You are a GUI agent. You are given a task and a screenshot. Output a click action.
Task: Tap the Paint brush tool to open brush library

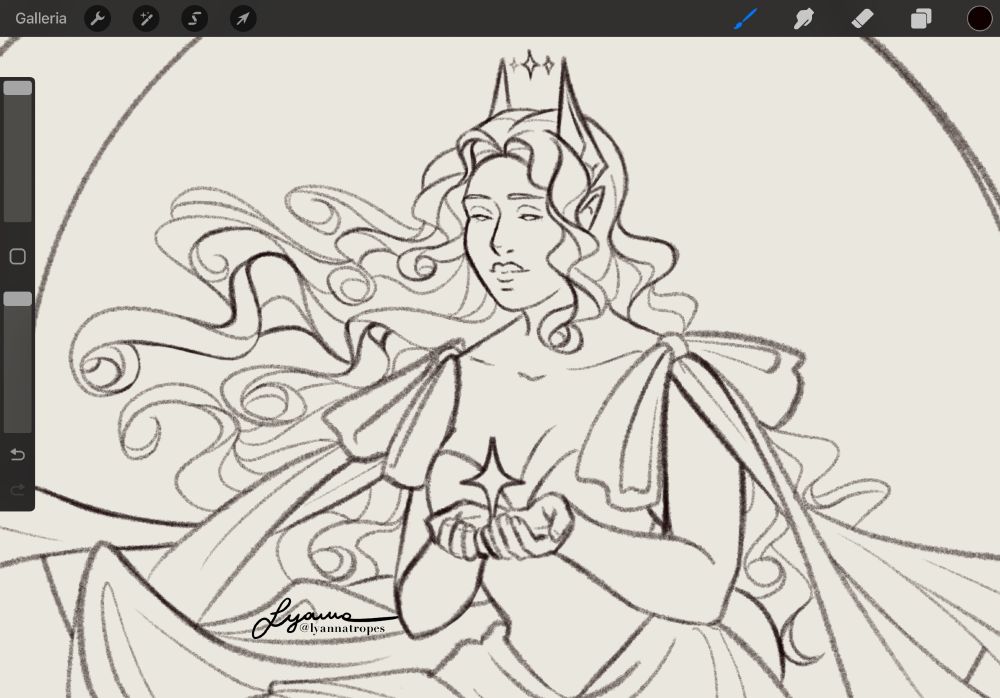(745, 18)
